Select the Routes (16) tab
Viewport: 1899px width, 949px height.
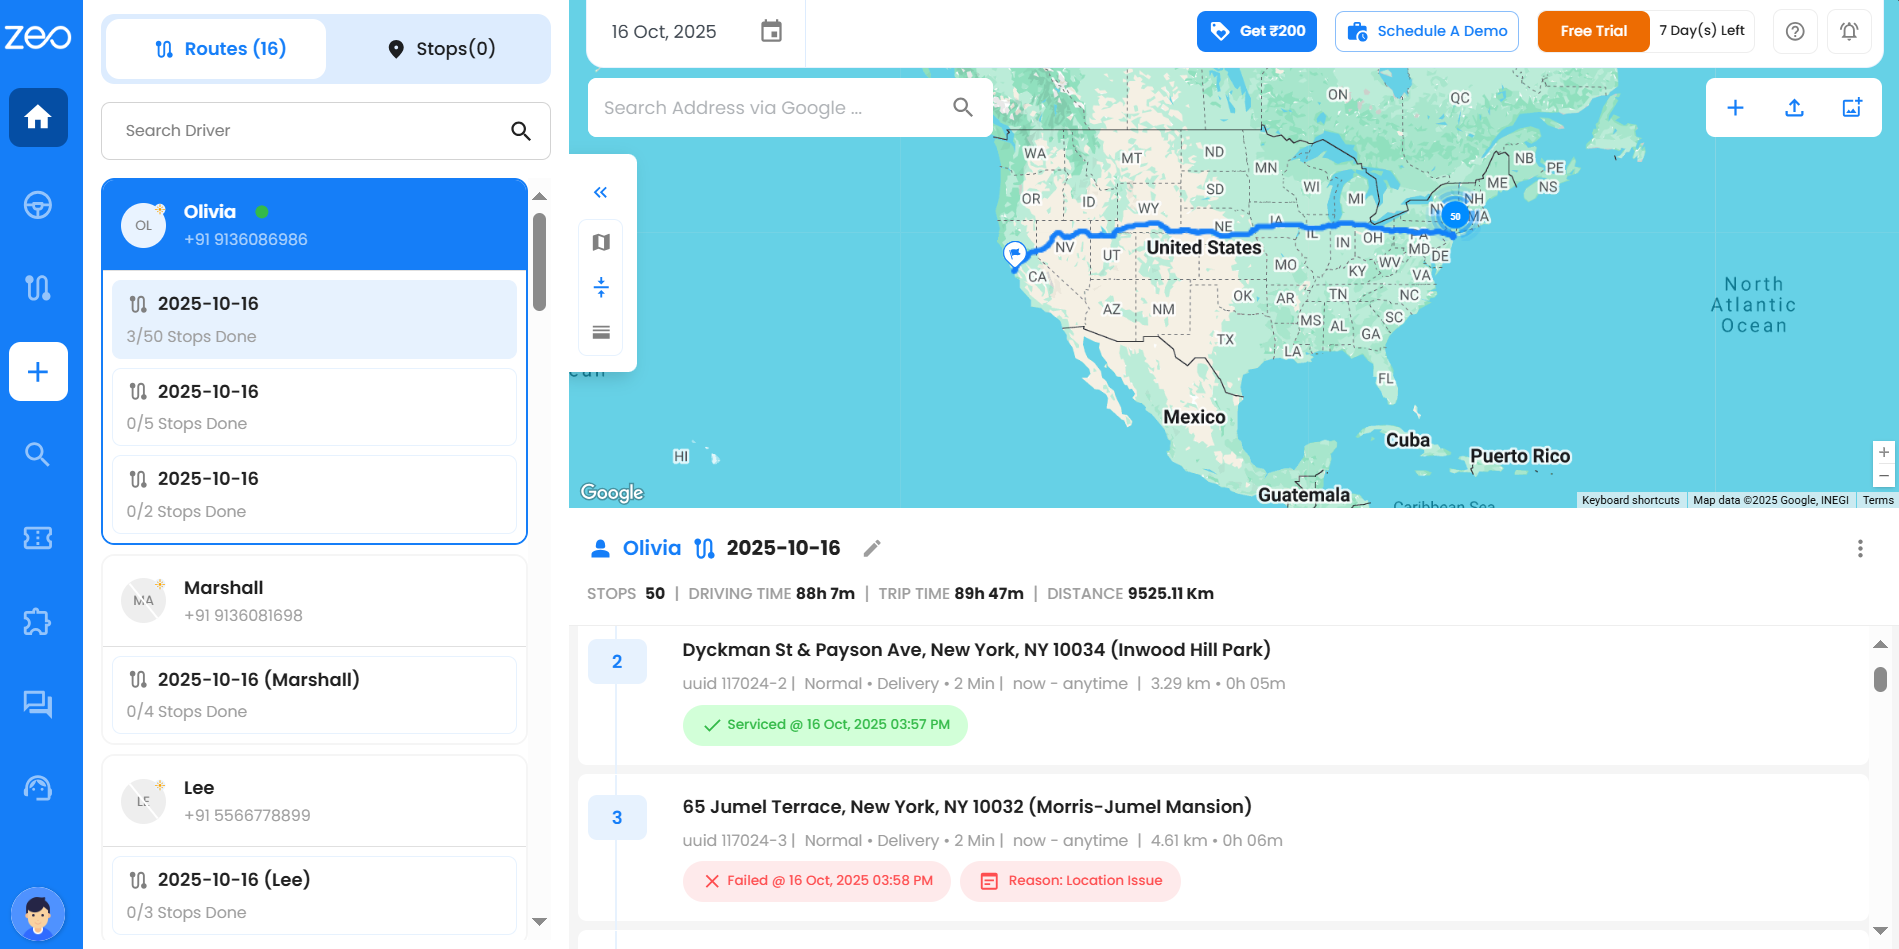point(219,49)
